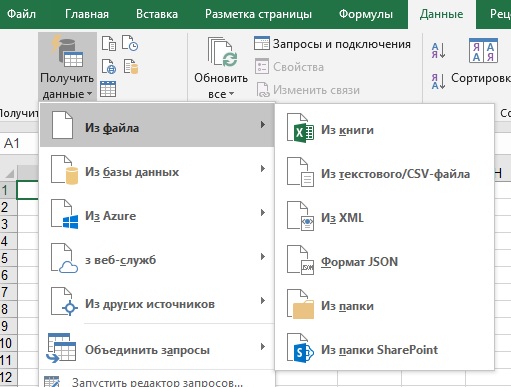The image size is (511, 387).
Task: Expand the Из Azure submenu
Action: point(157,216)
